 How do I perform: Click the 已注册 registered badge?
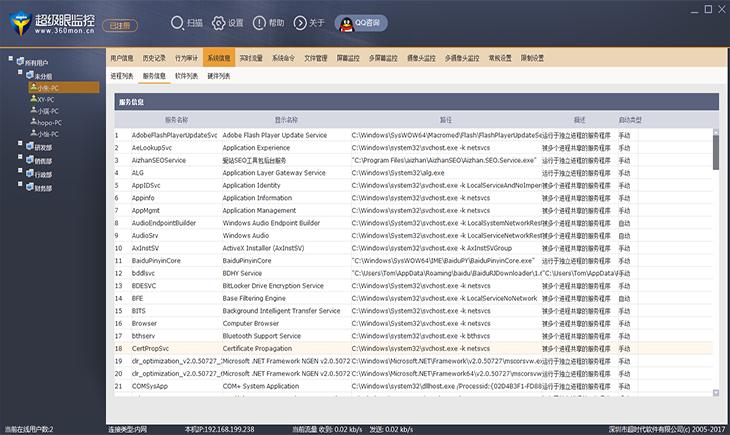click(x=118, y=25)
